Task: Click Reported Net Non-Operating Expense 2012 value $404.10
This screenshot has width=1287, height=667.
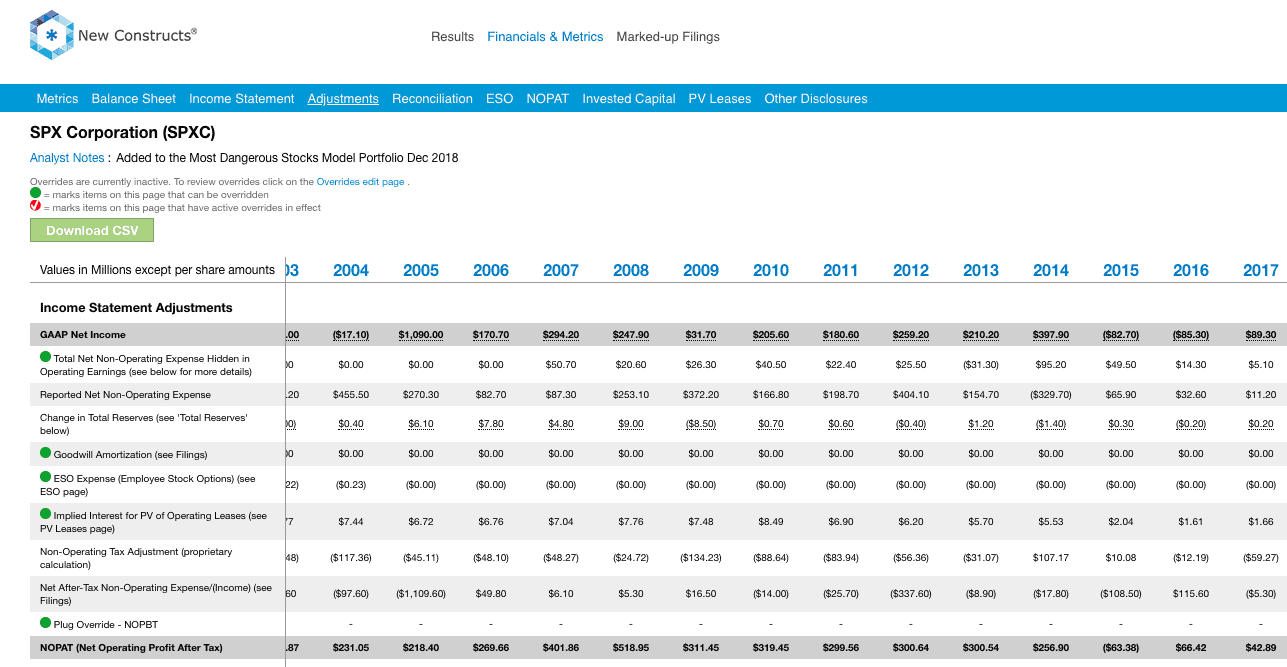Action: [911, 395]
